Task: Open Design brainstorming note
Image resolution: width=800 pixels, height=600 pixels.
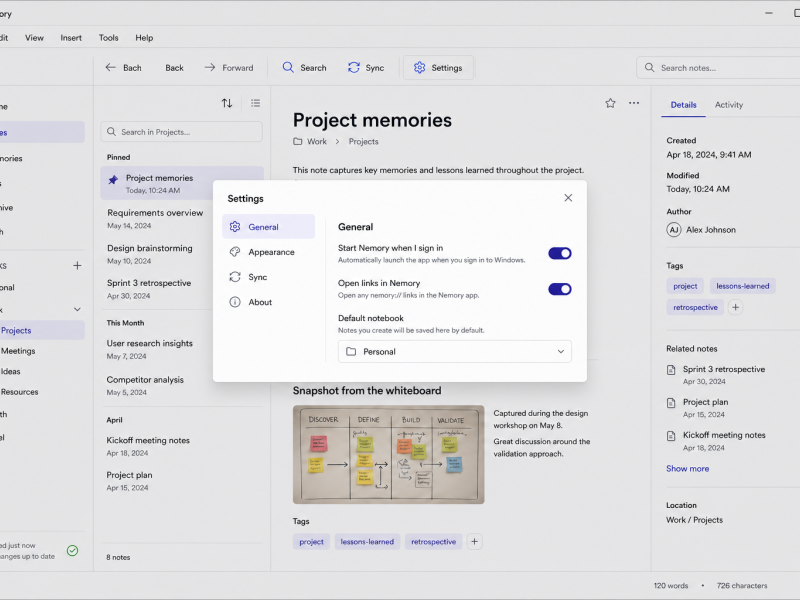Action: (x=150, y=254)
